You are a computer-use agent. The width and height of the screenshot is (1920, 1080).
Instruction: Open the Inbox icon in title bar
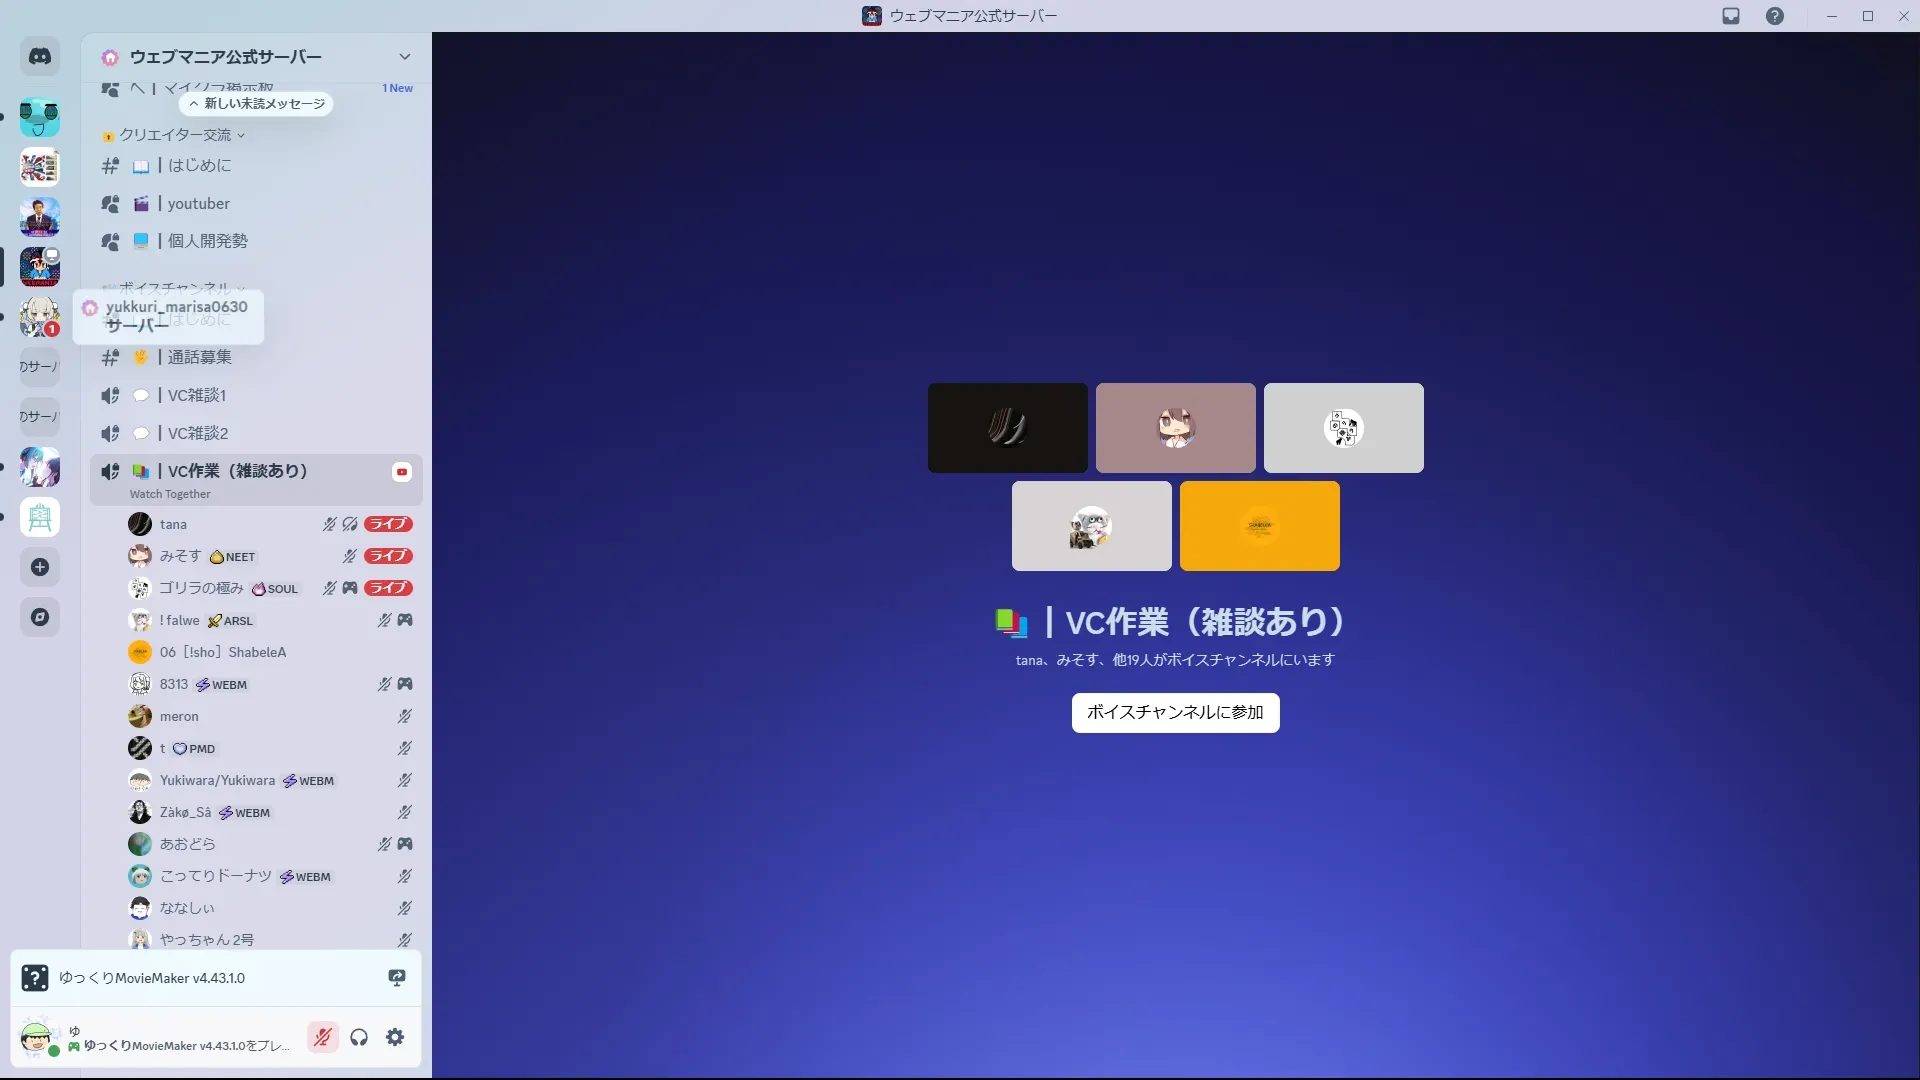tap(1731, 16)
